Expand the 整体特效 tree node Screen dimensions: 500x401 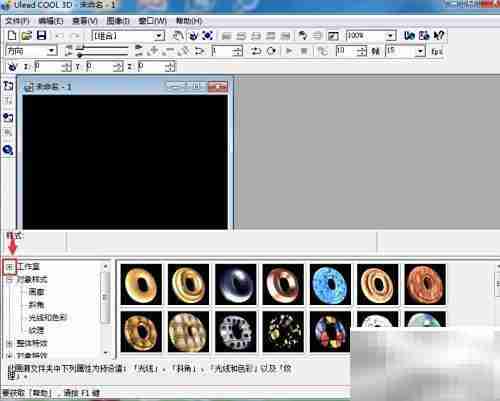[x=10, y=343]
